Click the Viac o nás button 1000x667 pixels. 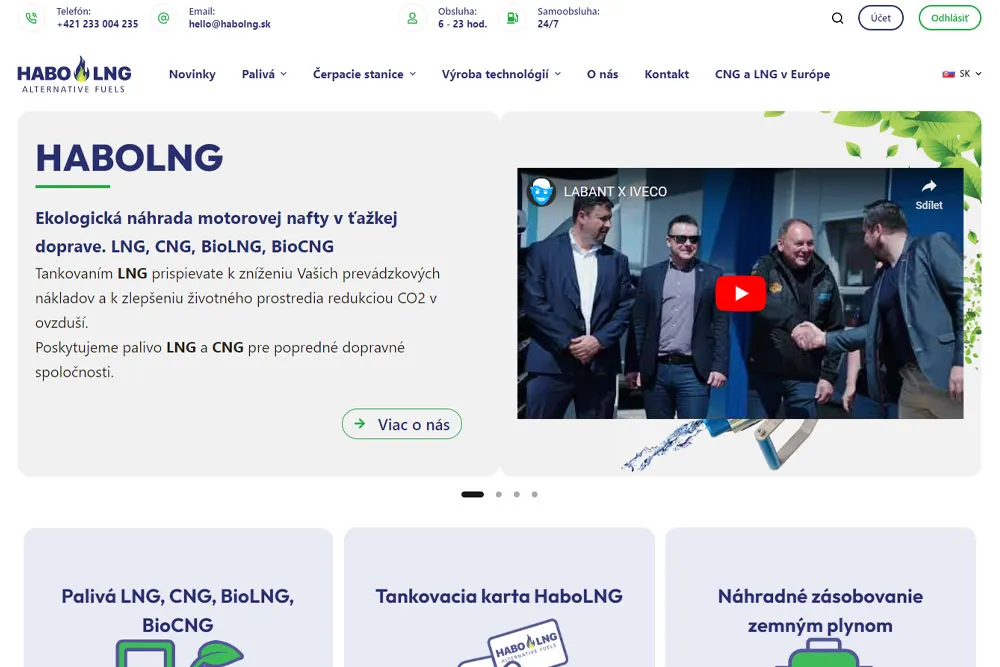click(x=402, y=424)
